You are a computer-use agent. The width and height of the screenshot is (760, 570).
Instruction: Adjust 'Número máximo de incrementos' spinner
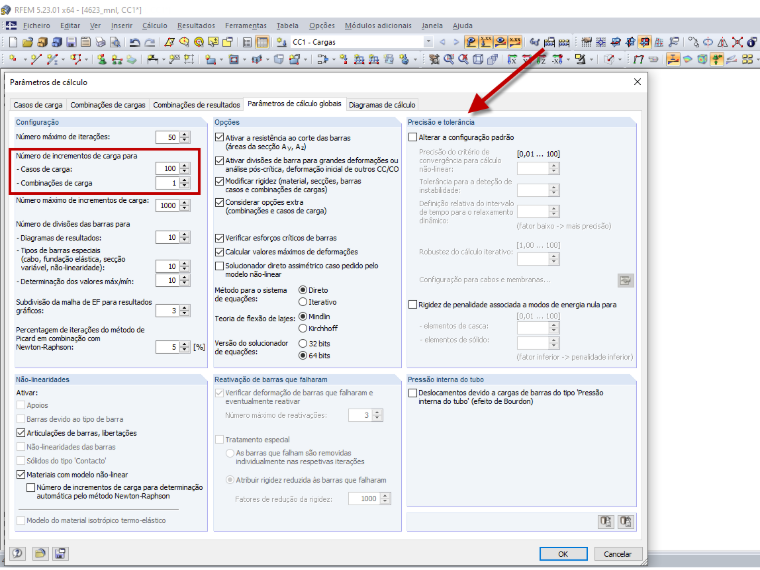pos(185,206)
